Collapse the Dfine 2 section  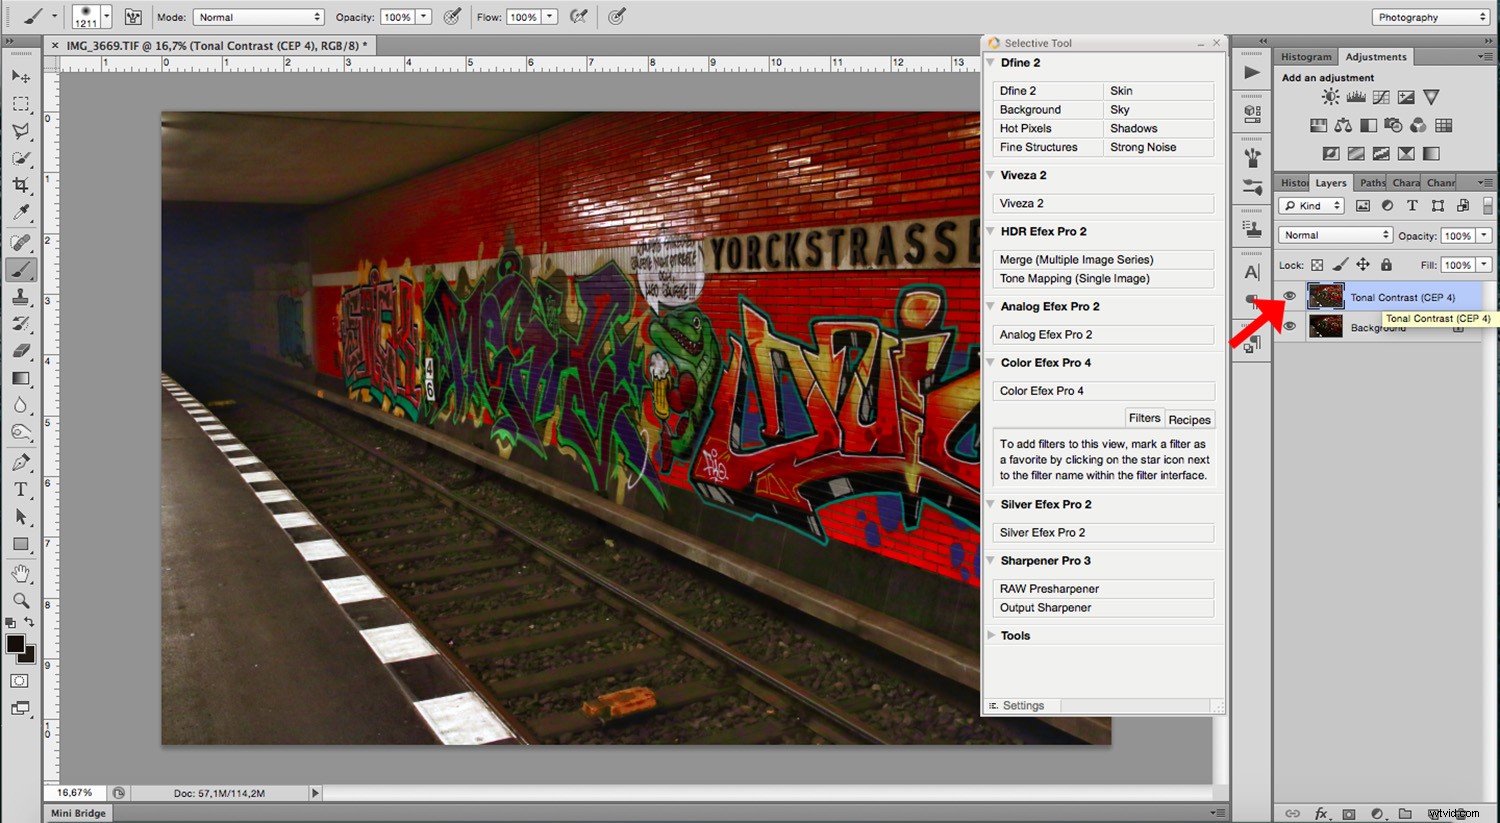[x=991, y=62]
